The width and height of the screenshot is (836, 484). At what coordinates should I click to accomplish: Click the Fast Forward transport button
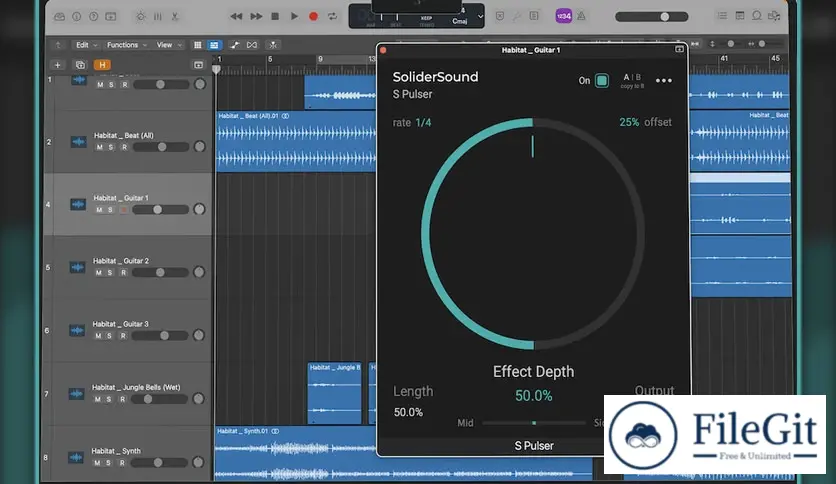[x=256, y=17]
